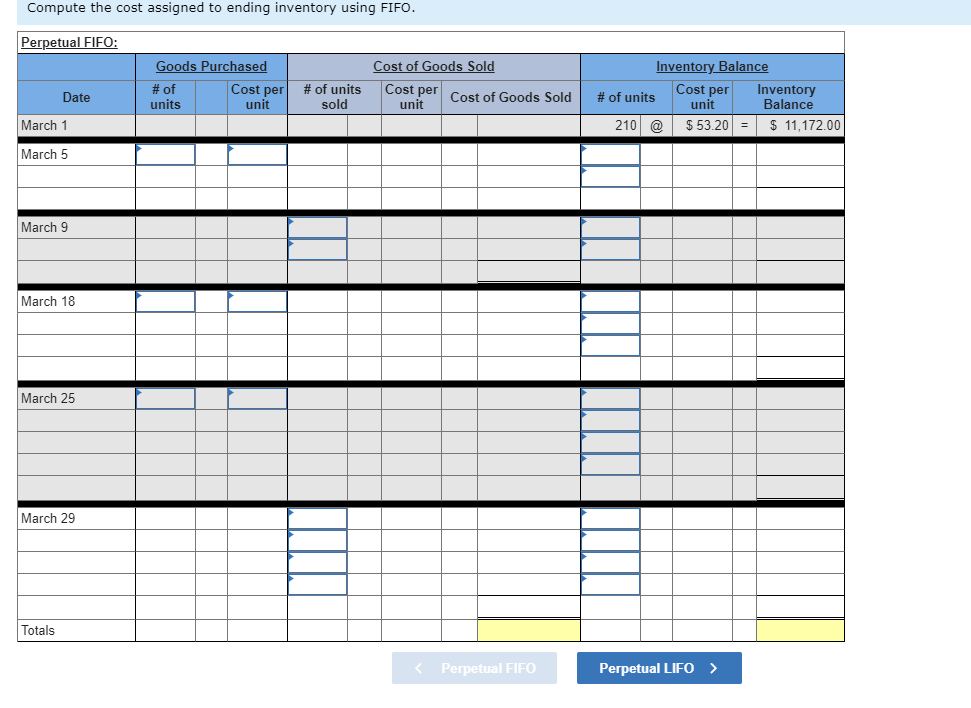
Task: Select the March 5 cost per unit field
Action: 257,155
